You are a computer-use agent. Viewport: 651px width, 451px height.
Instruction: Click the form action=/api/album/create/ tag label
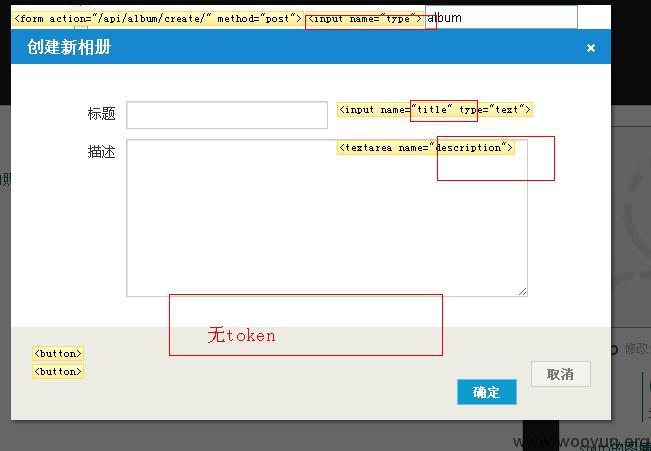[x=157, y=19]
